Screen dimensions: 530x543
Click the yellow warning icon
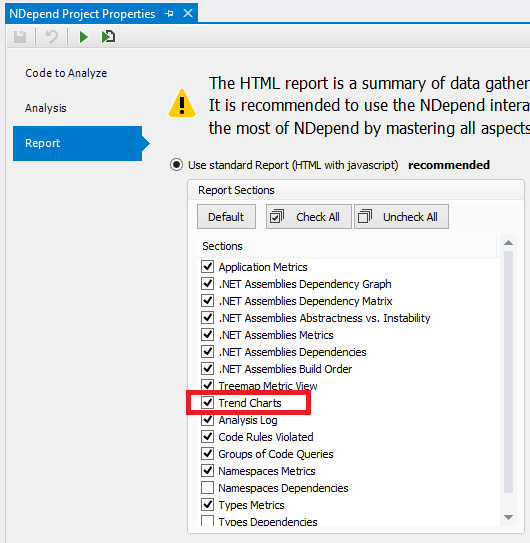(182, 103)
